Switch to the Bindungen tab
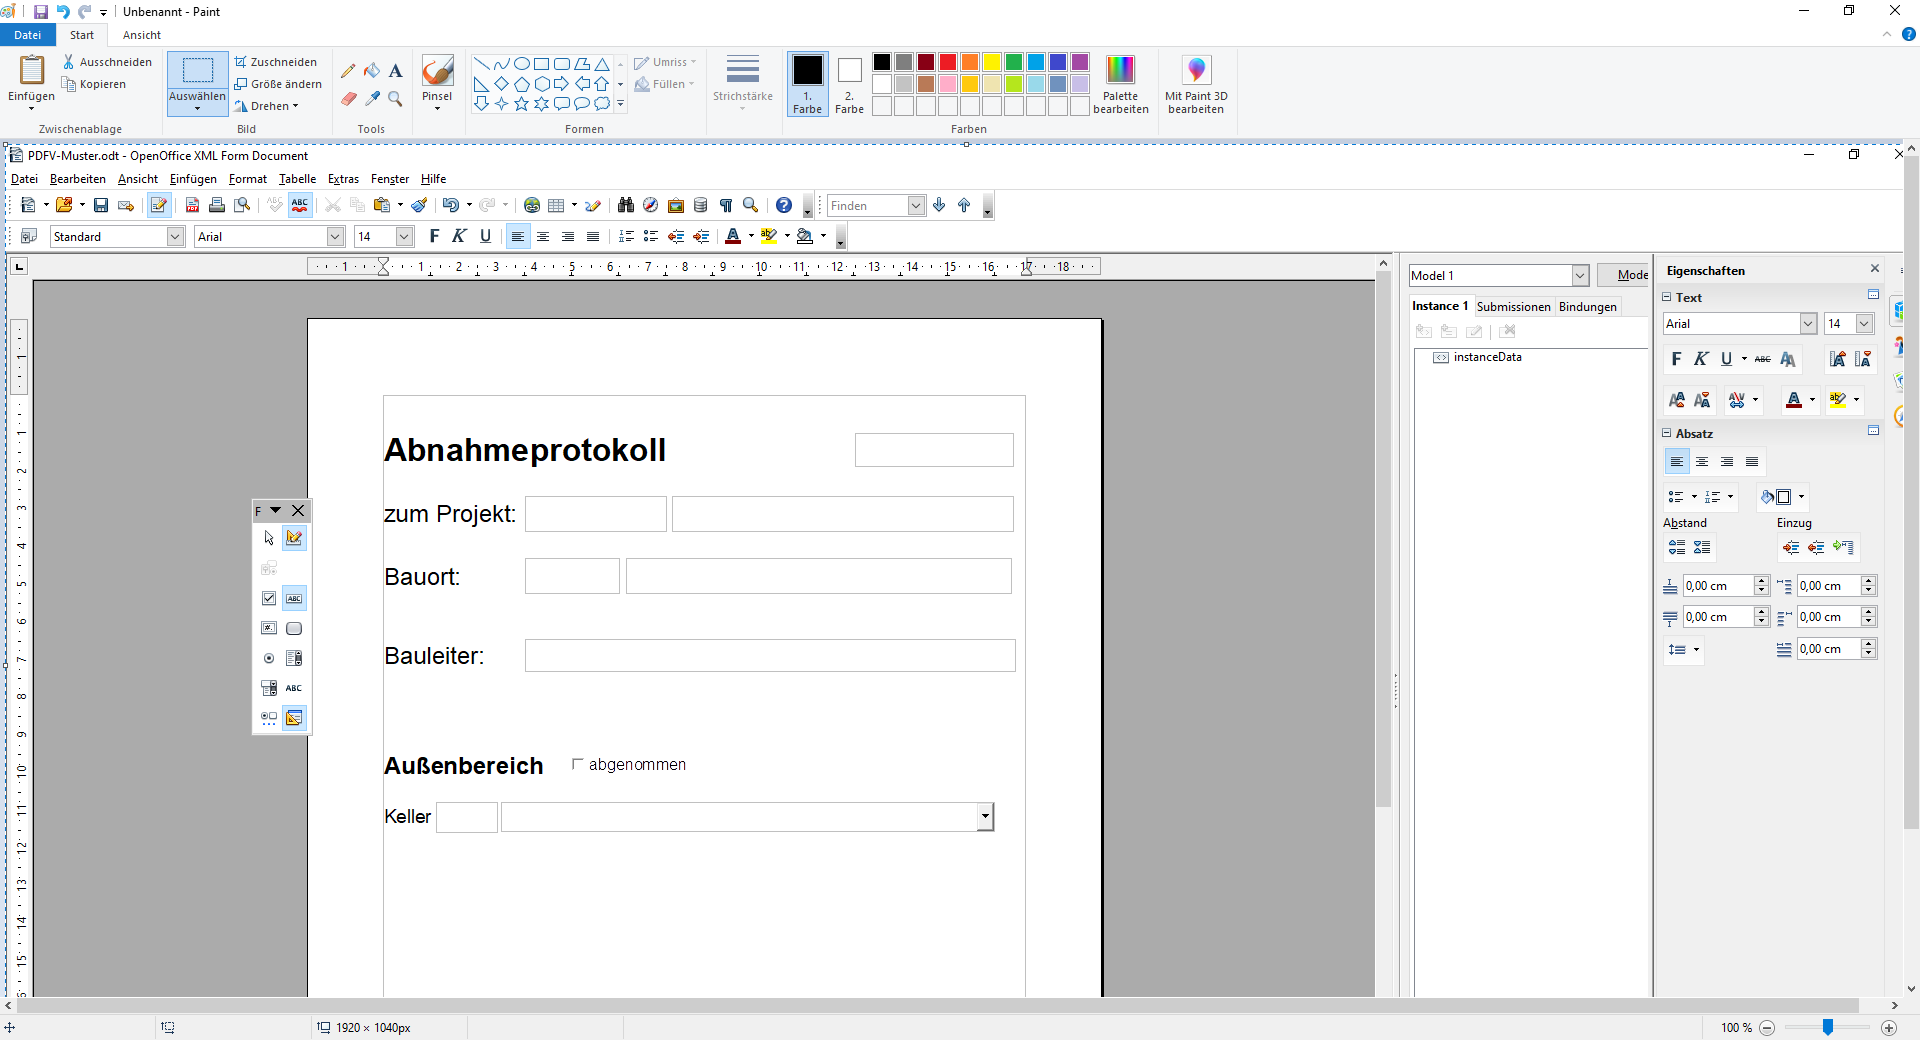Viewport: 1920px width, 1040px height. click(x=1587, y=307)
